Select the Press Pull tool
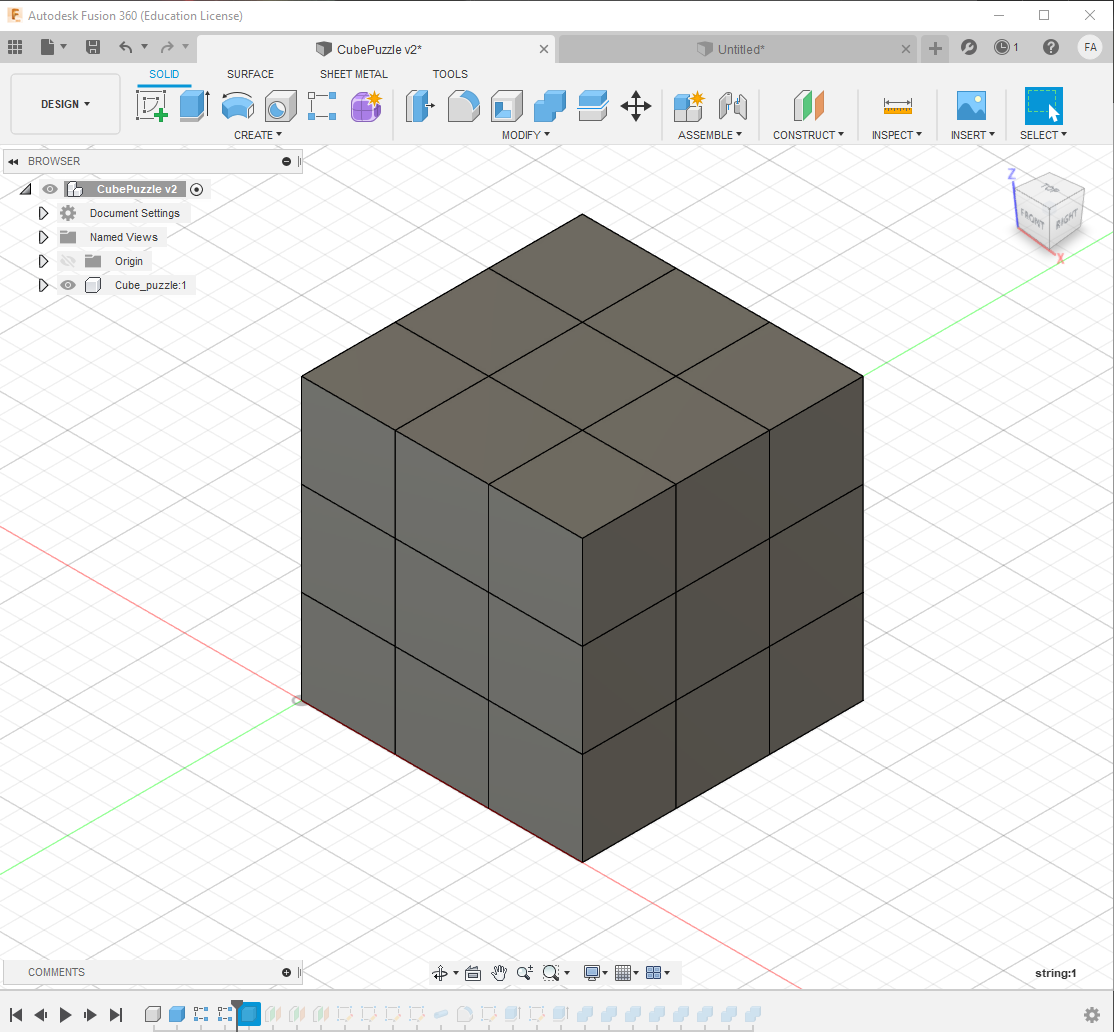The image size is (1114, 1032). click(x=419, y=105)
